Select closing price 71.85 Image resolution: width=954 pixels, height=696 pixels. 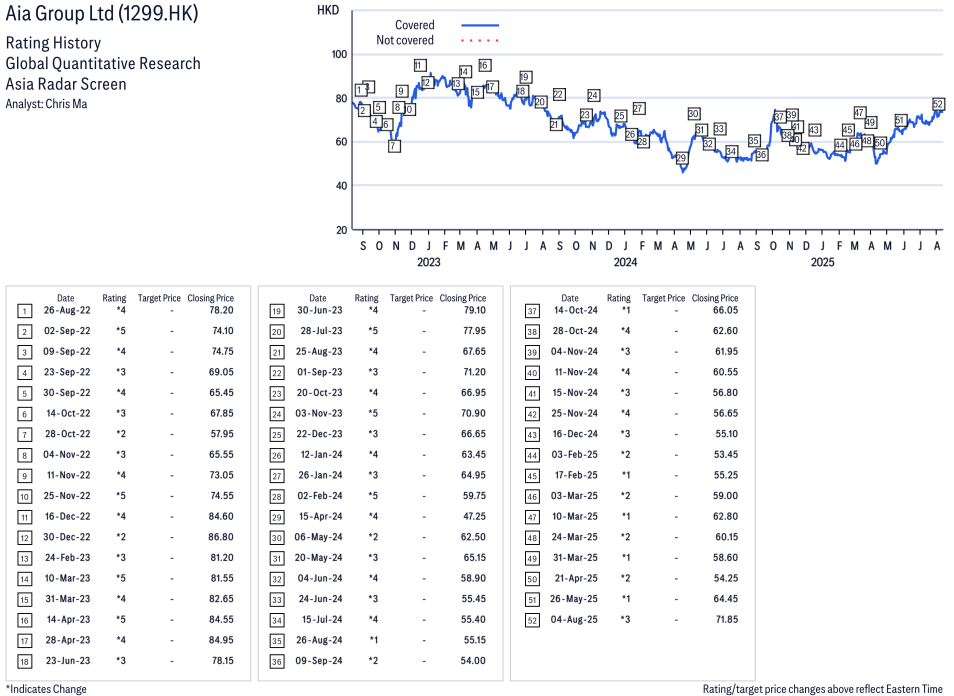coord(726,619)
